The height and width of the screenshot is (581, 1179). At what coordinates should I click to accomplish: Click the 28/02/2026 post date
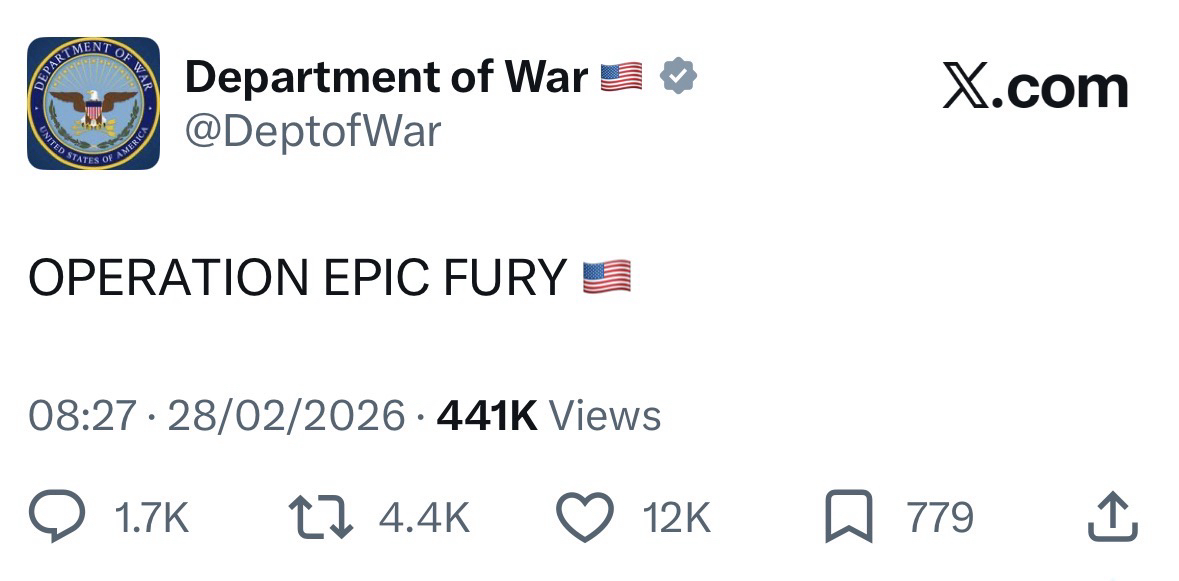click(286, 416)
